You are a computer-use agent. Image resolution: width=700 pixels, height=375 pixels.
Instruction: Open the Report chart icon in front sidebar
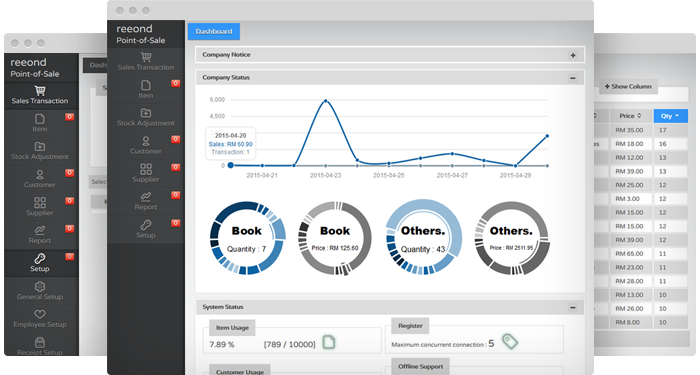pyautogui.click(x=146, y=197)
